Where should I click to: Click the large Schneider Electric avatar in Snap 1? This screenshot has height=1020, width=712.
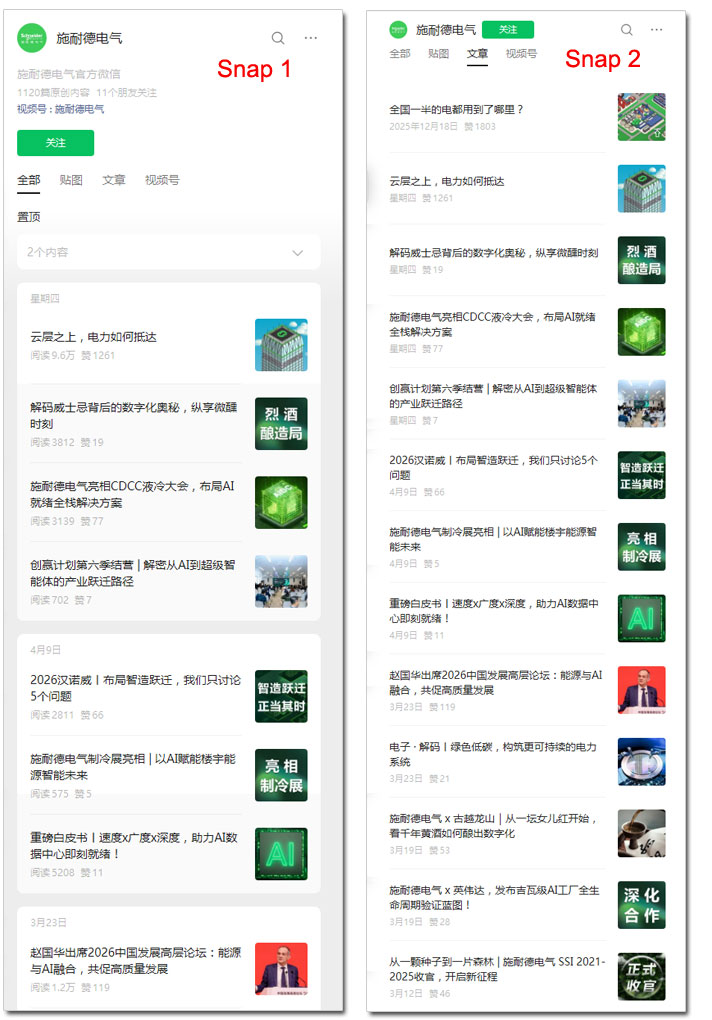click(x=32, y=38)
